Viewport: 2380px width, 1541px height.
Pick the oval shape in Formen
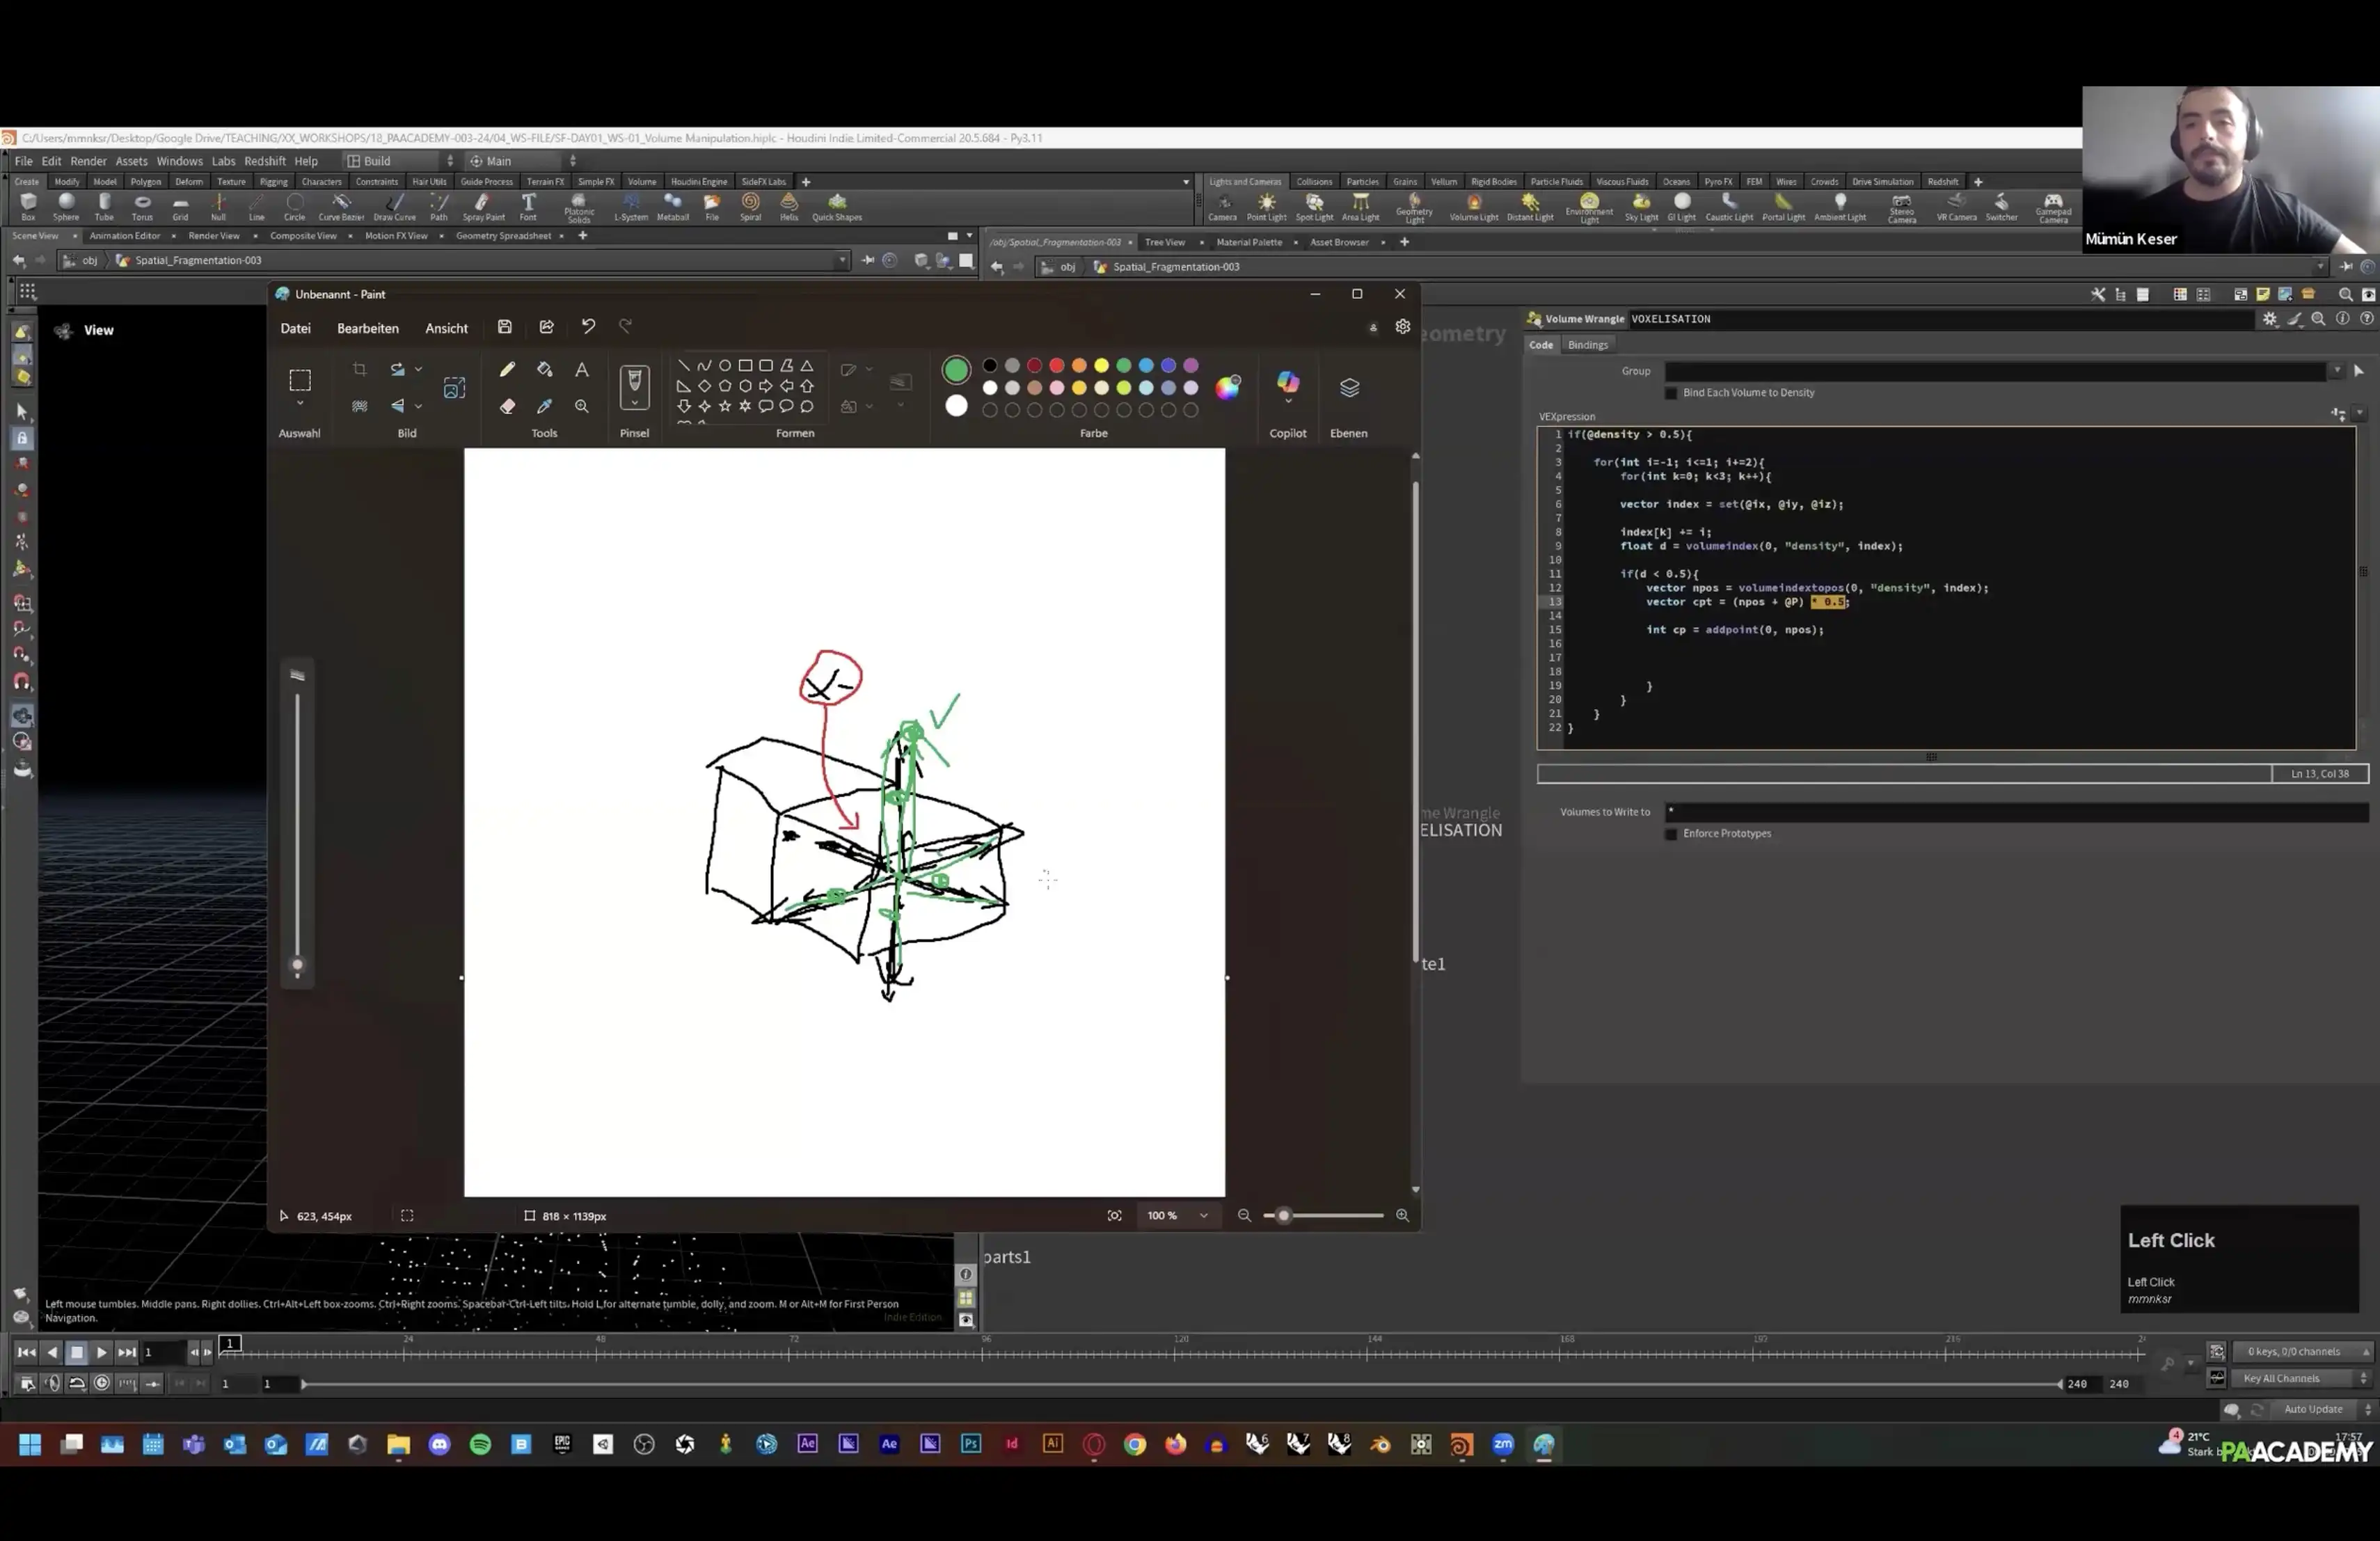click(x=725, y=365)
